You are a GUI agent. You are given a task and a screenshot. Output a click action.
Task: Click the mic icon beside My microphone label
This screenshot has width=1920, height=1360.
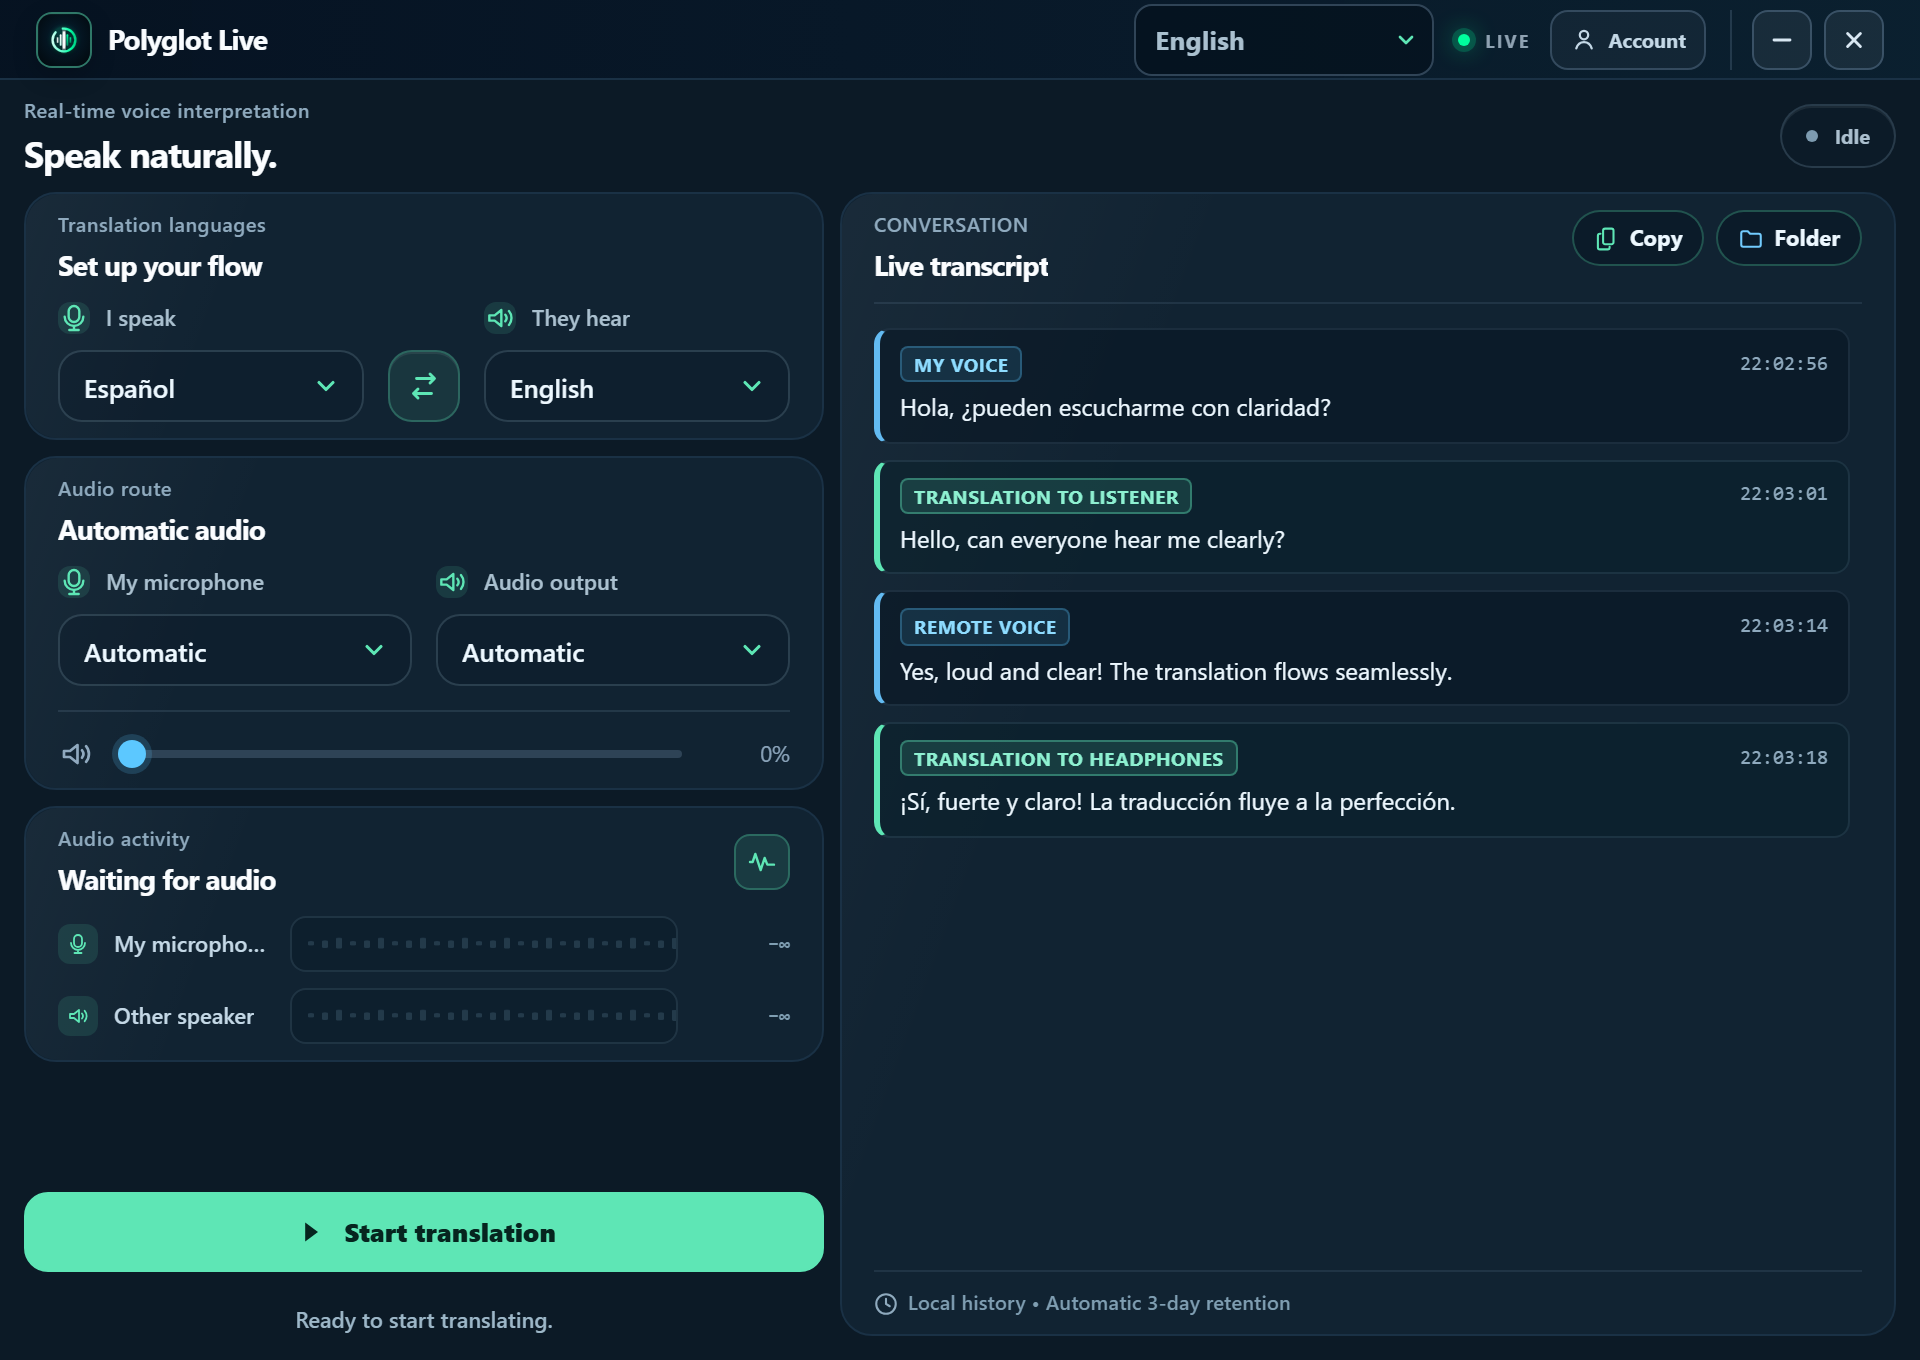tap(74, 582)
